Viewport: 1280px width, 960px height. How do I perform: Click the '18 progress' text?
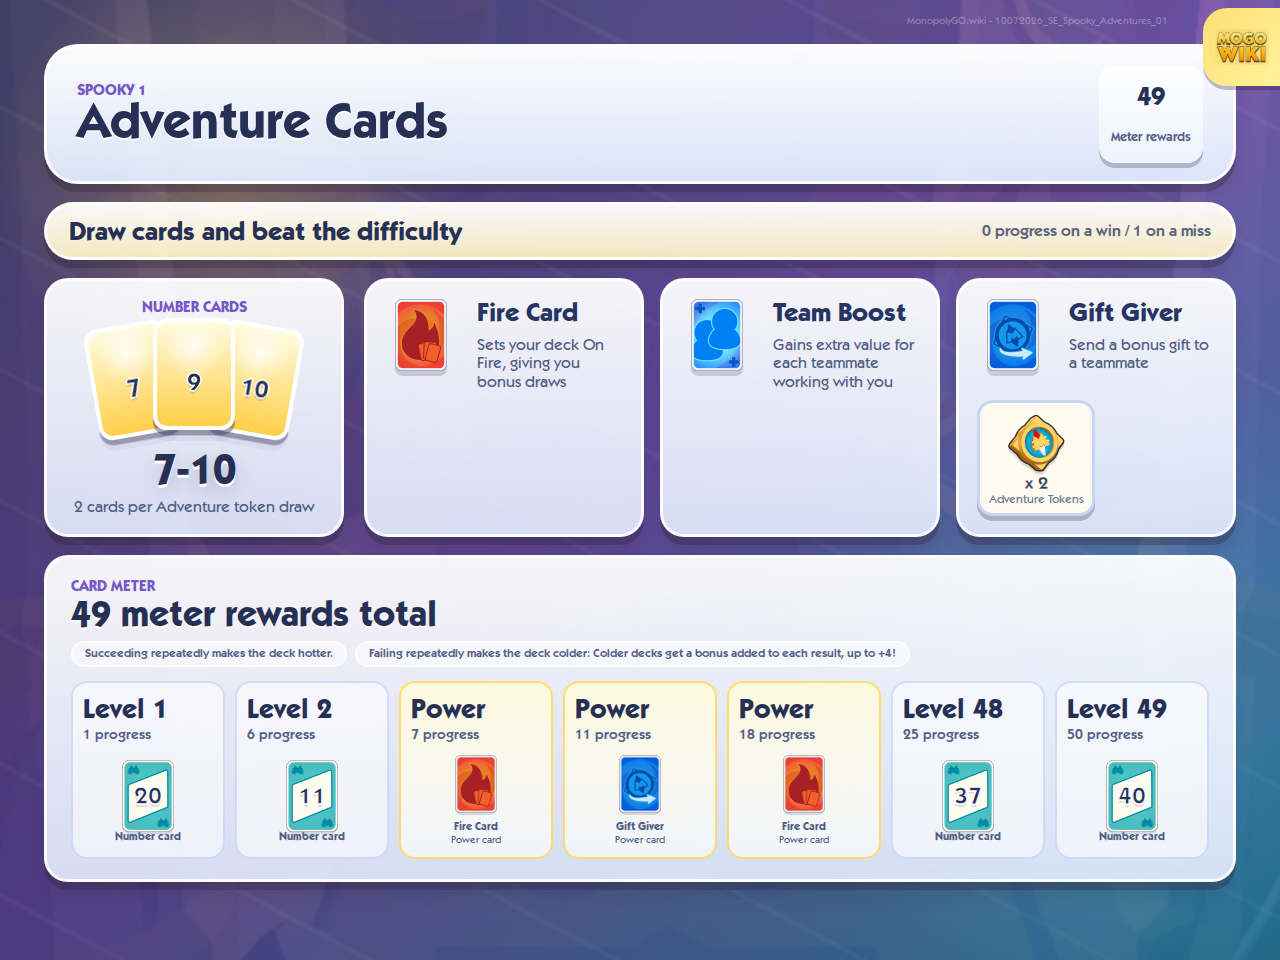tap(777, 735)
